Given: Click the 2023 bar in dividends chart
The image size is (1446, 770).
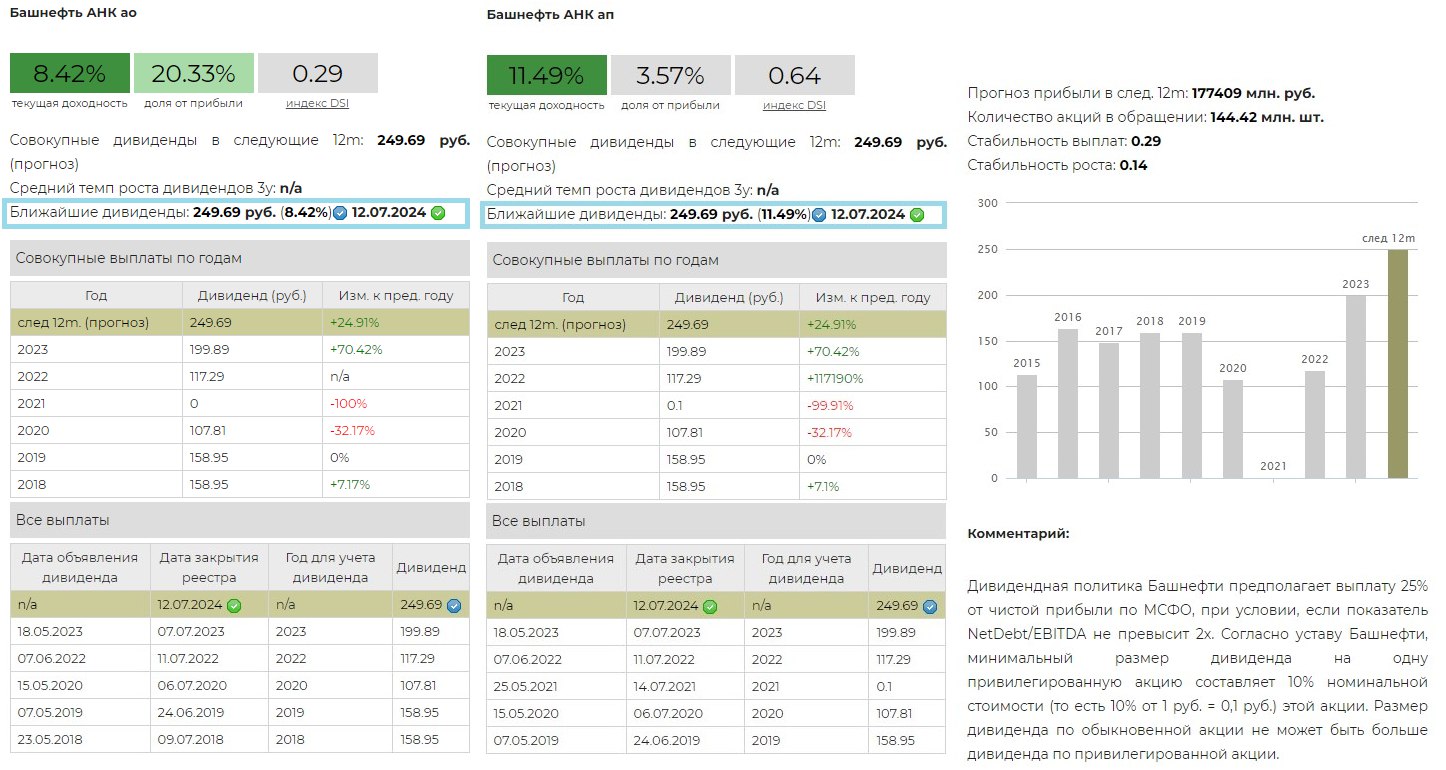Looking at the screenshot, I should pyautogui.click(x=1355, y=387).
